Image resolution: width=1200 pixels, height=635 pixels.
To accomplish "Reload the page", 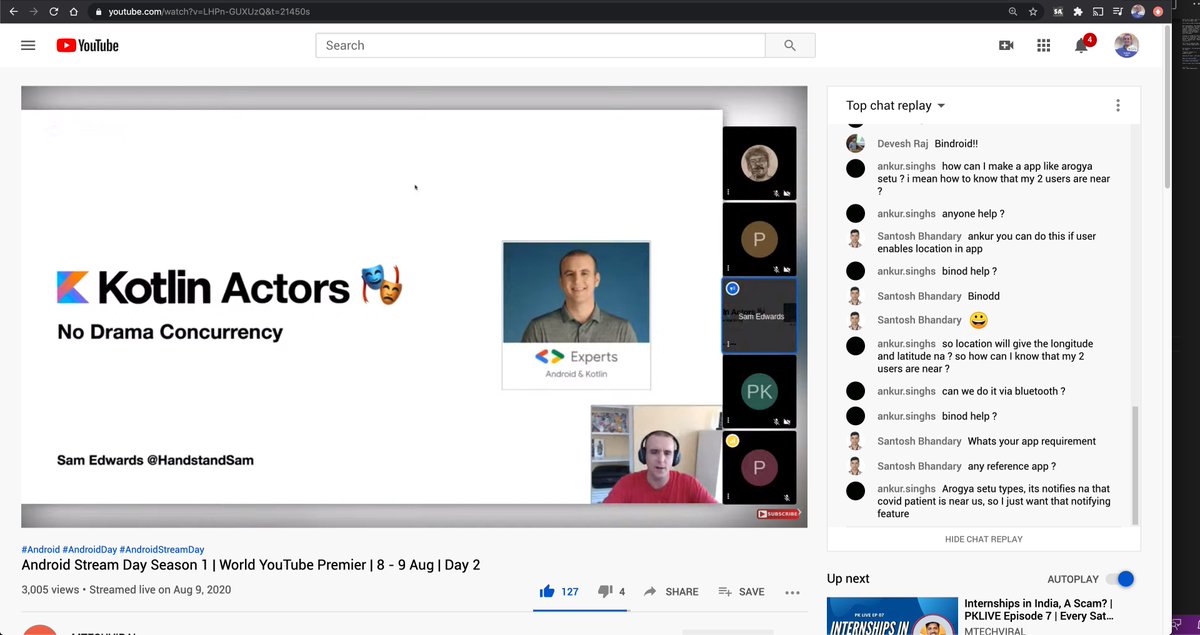I will click(53, 12).
